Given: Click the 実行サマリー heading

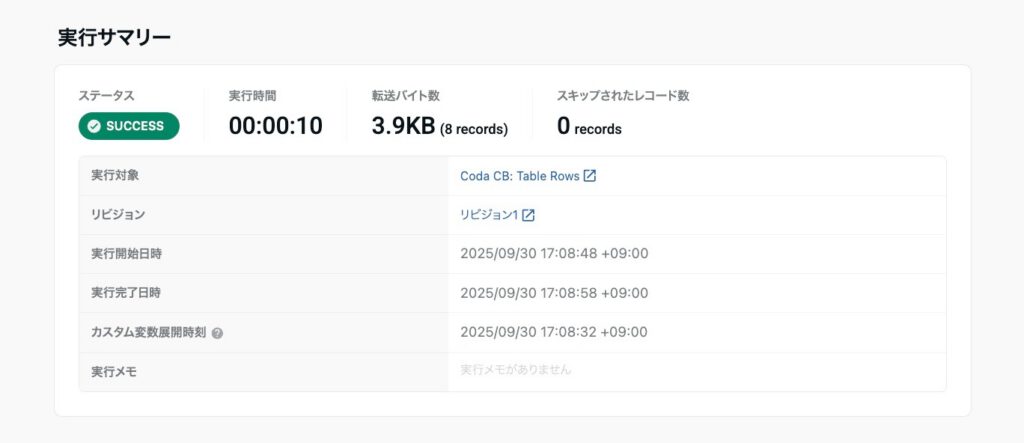Looking at the screenshot, I should click(114, 38).
